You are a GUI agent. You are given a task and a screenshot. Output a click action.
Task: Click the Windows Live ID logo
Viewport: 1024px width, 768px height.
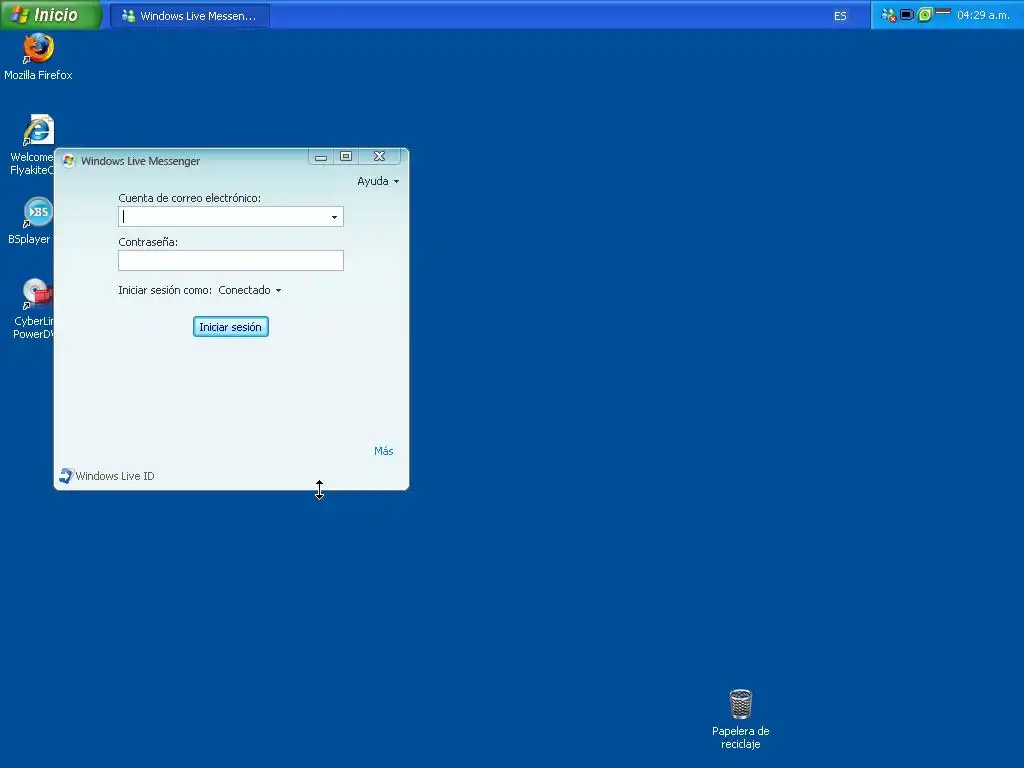(66, 475)
